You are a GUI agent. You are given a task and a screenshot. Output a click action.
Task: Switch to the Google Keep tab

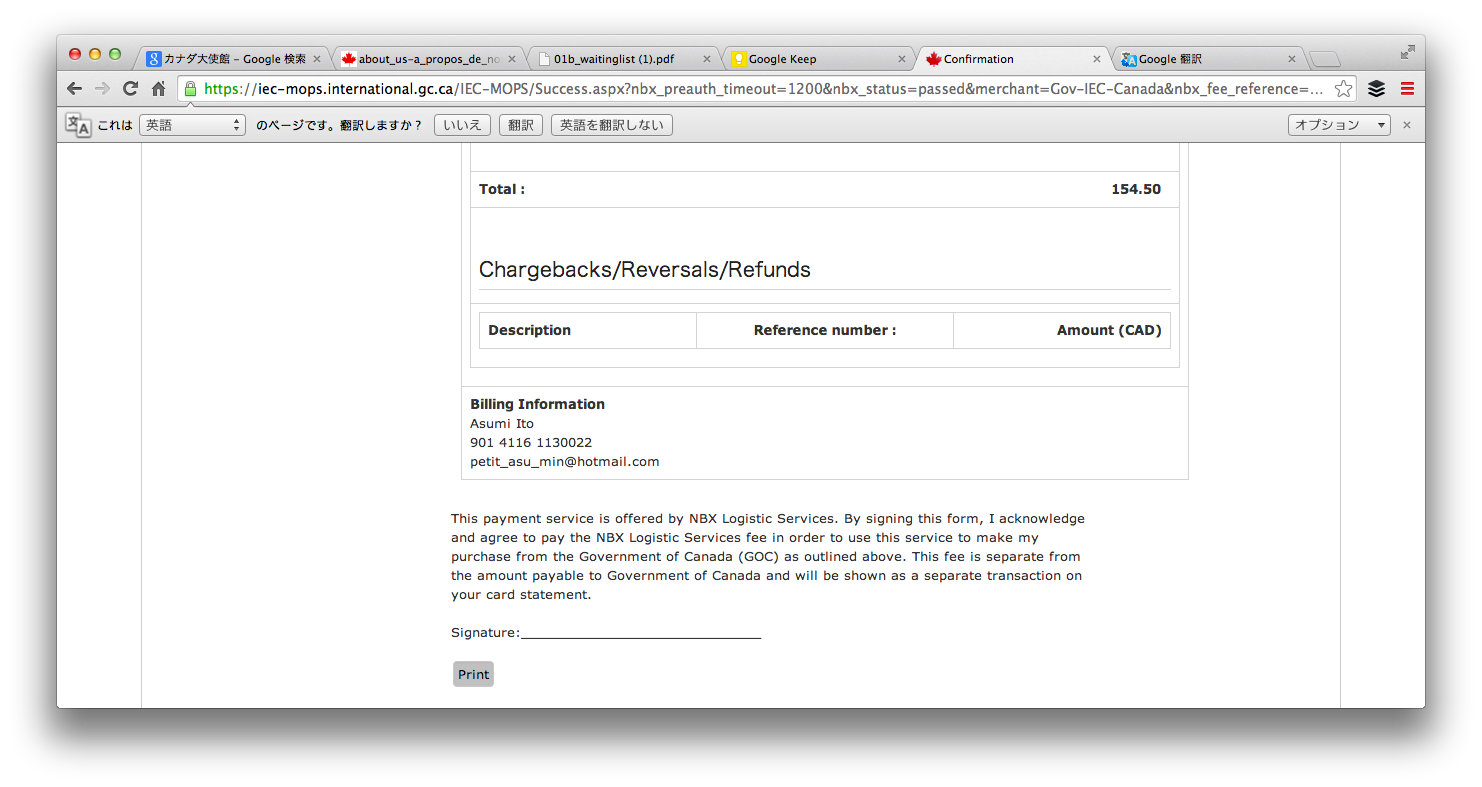tap(815, 59)
